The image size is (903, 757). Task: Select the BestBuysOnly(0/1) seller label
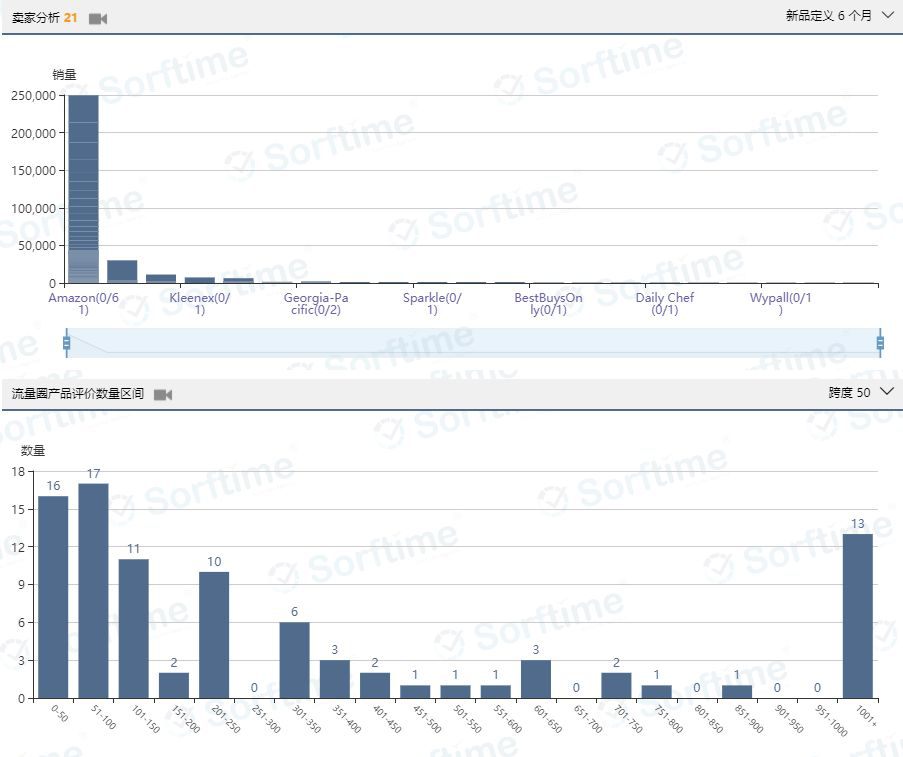point(548,304)
